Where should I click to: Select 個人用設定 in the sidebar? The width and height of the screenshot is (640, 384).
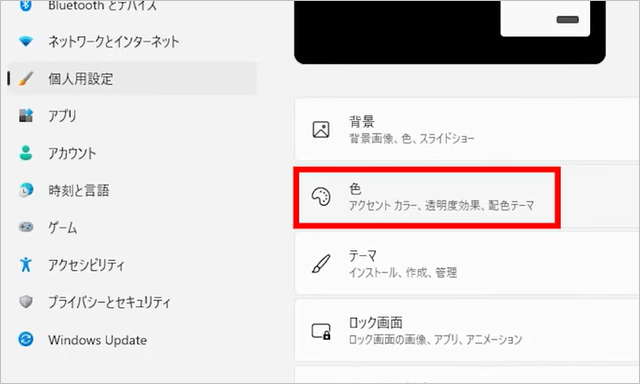tap(133, 78)
